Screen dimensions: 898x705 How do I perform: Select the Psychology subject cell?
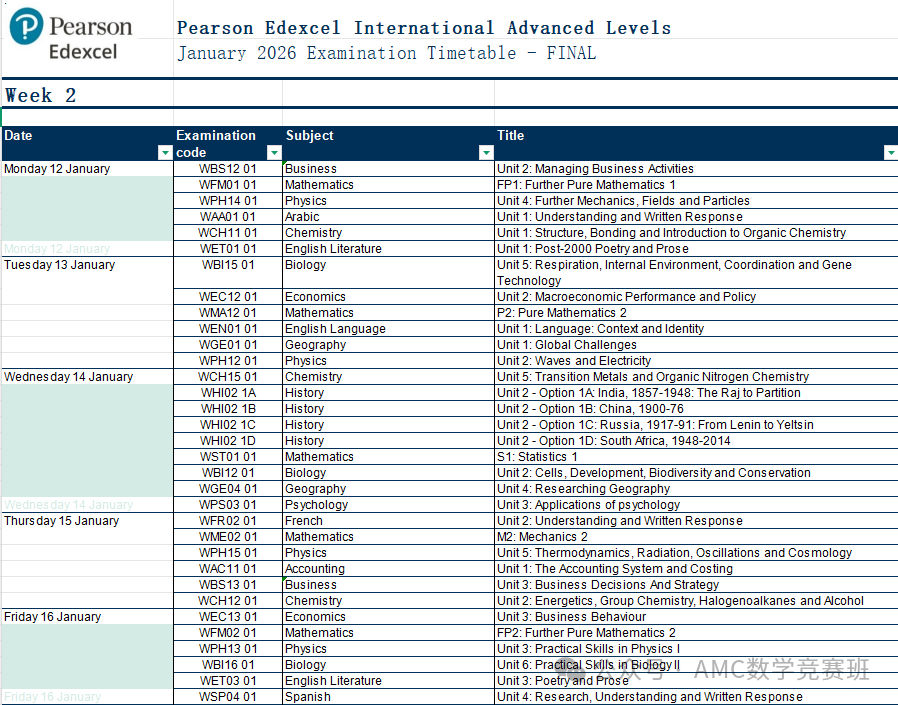pyautogui.click(x=316, y=505)
